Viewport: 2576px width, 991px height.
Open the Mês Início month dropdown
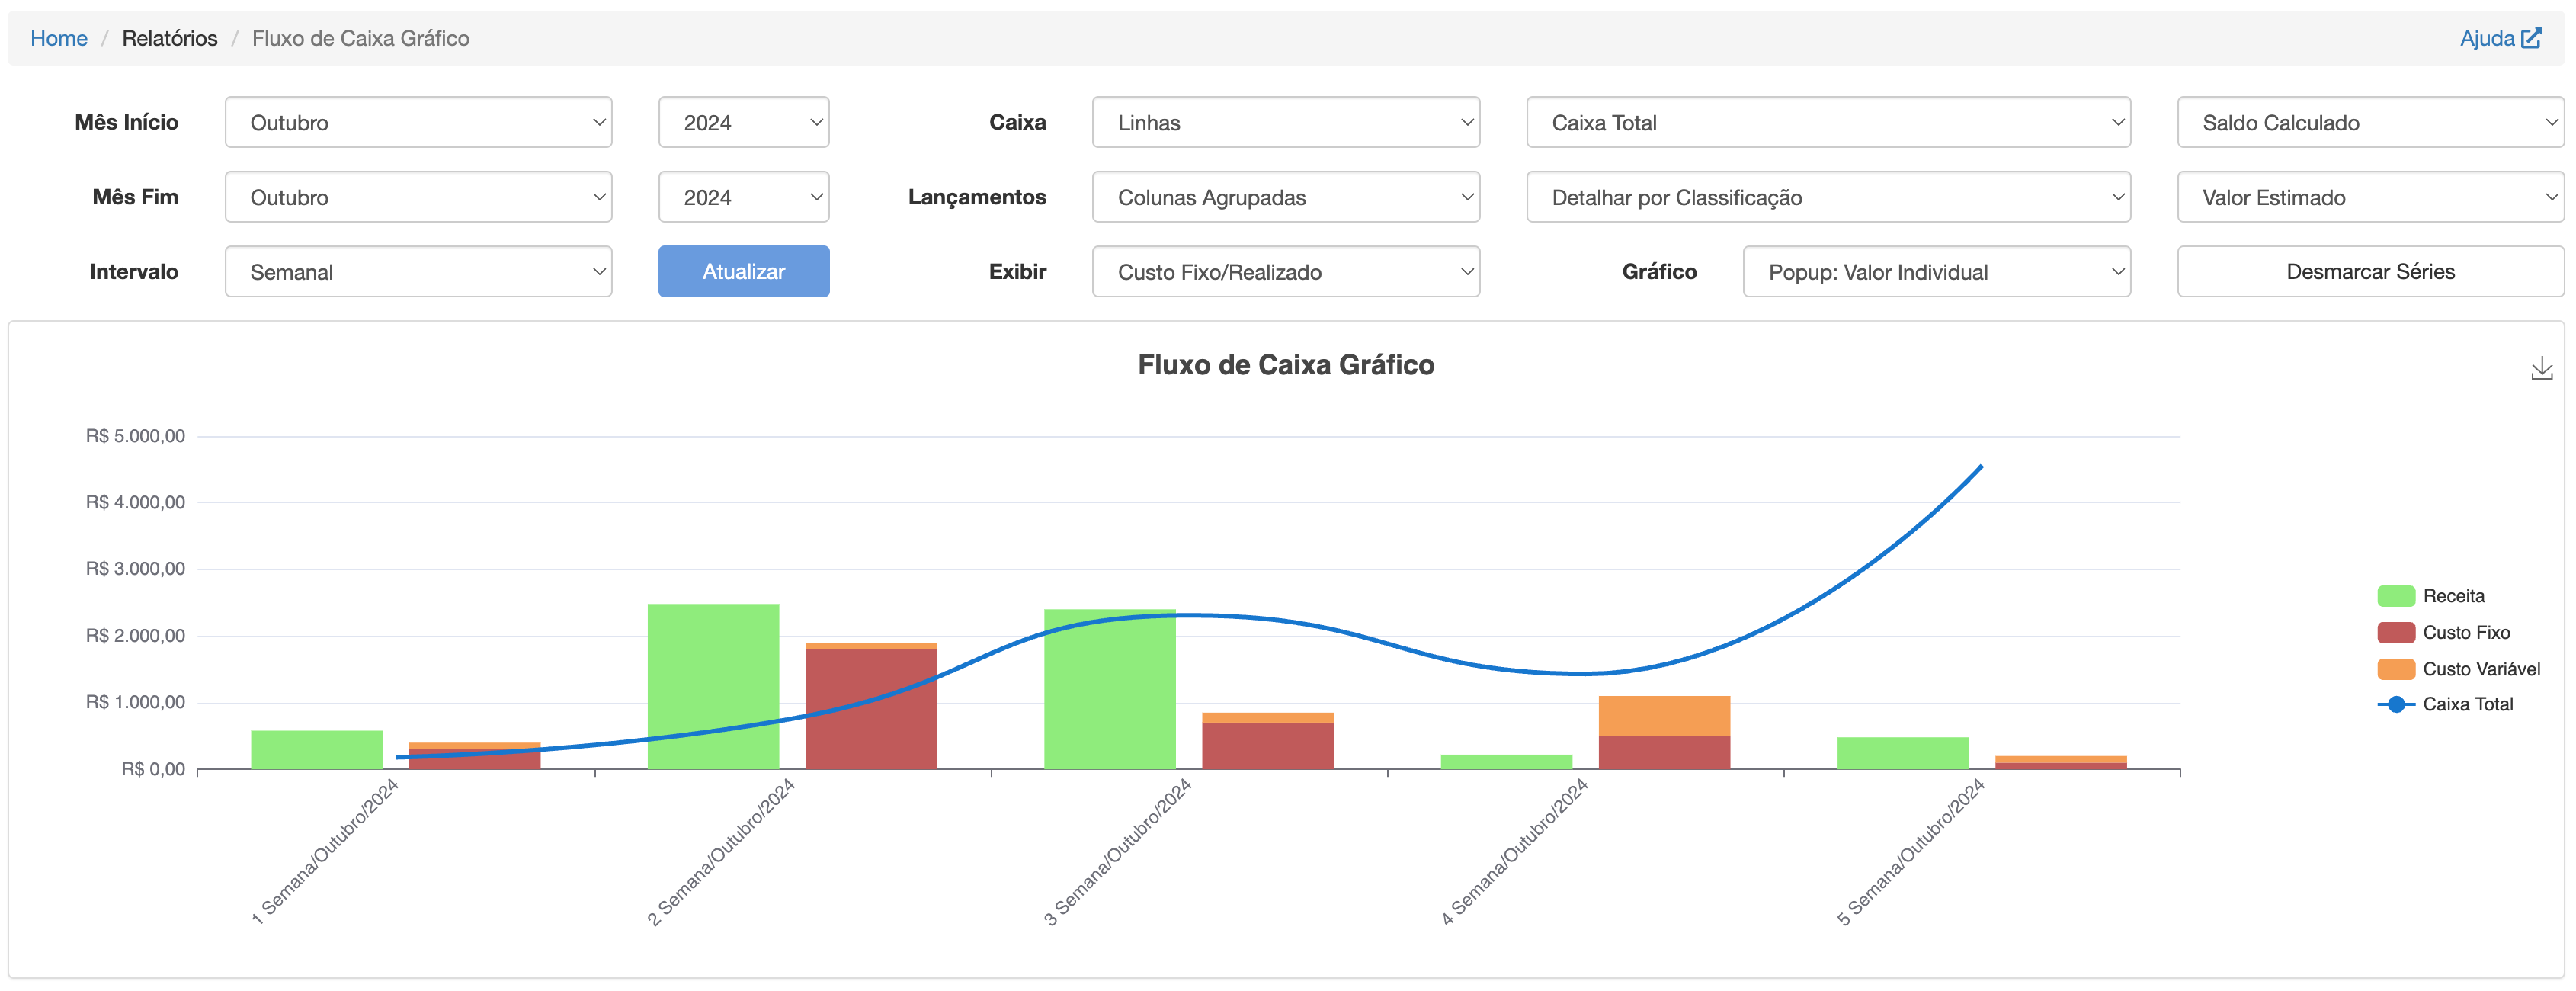(418, 122)
